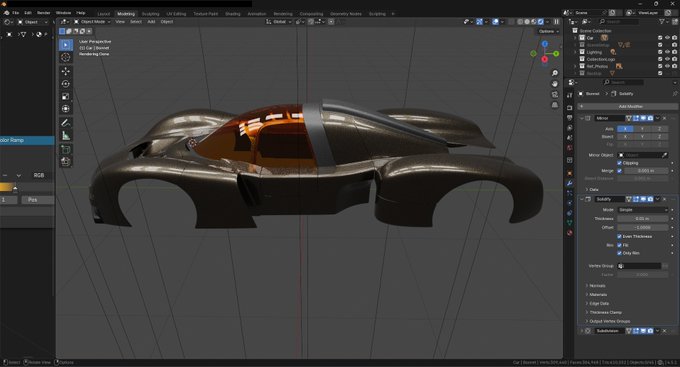This screenshot has height=367, width=680.
Task: Open the viewport Add menu
Action: 151,22
